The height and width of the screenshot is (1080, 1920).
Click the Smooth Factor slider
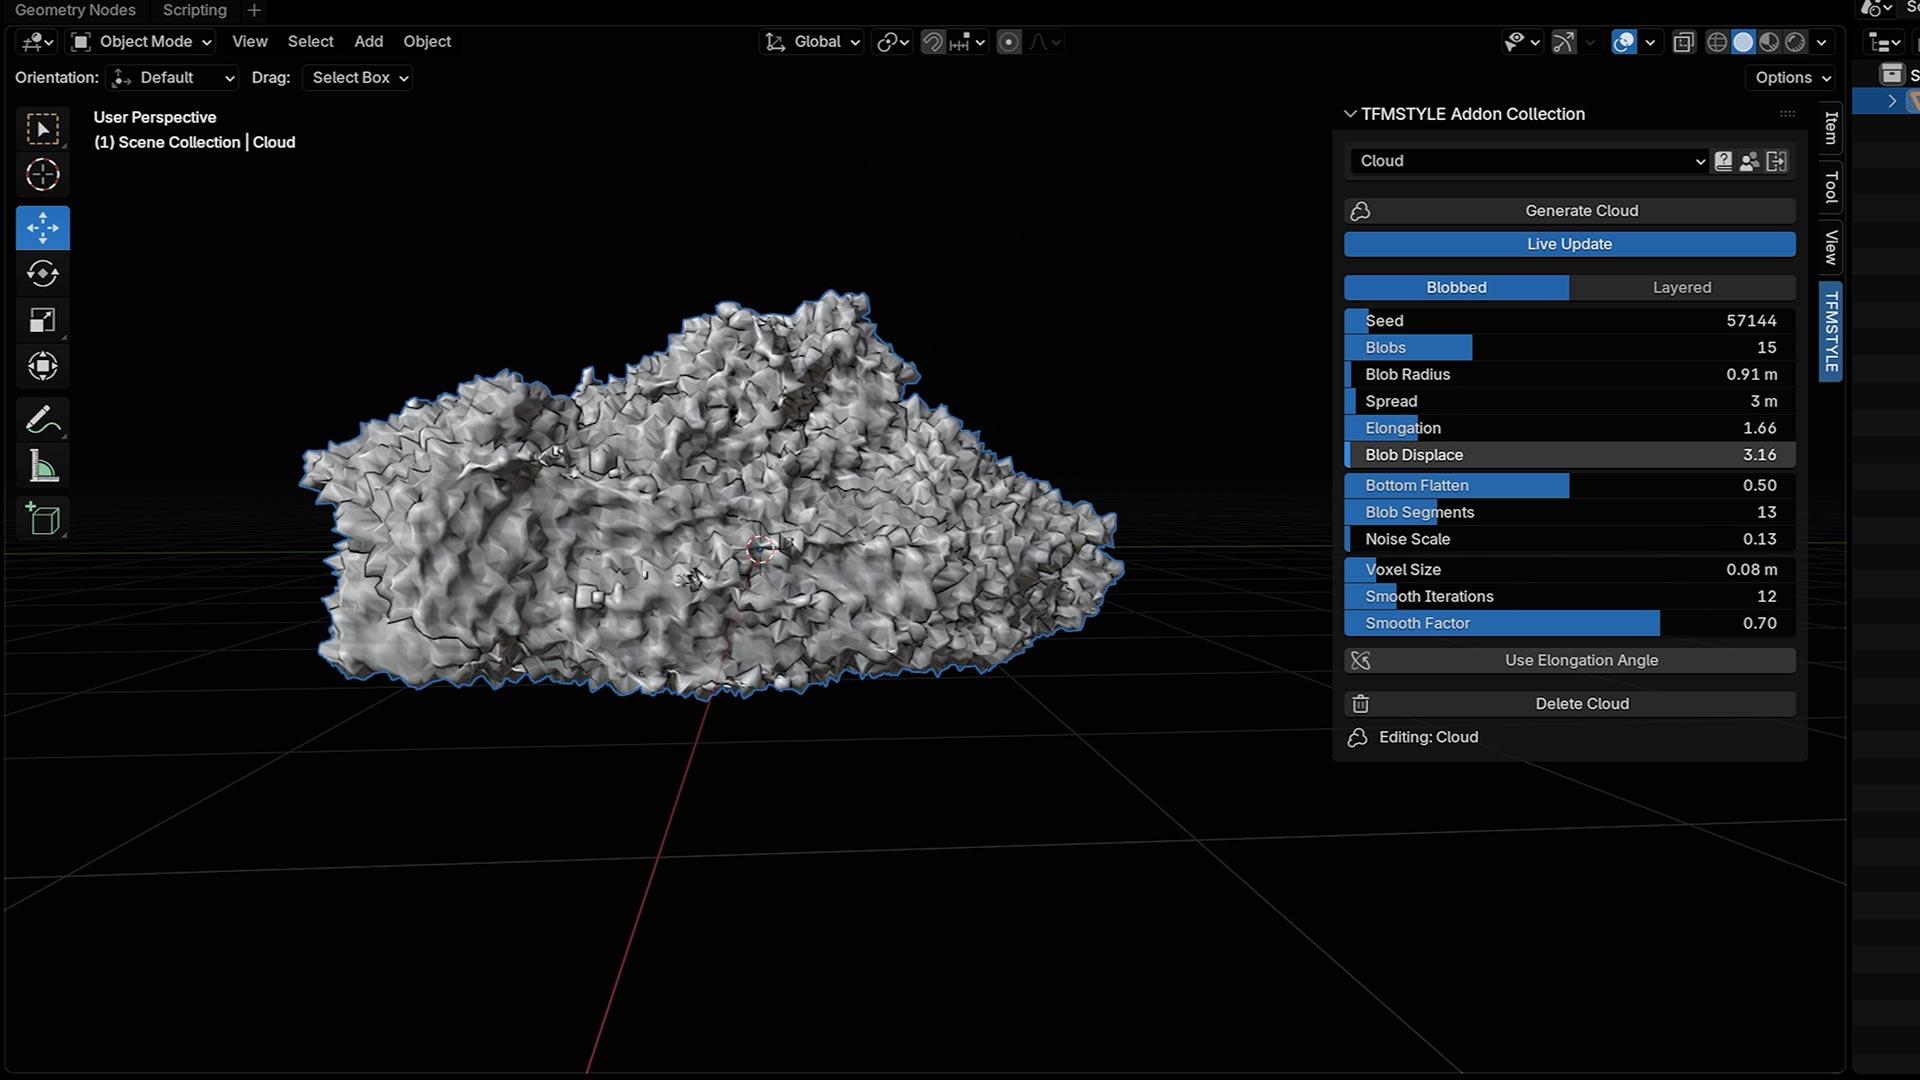1569,623
